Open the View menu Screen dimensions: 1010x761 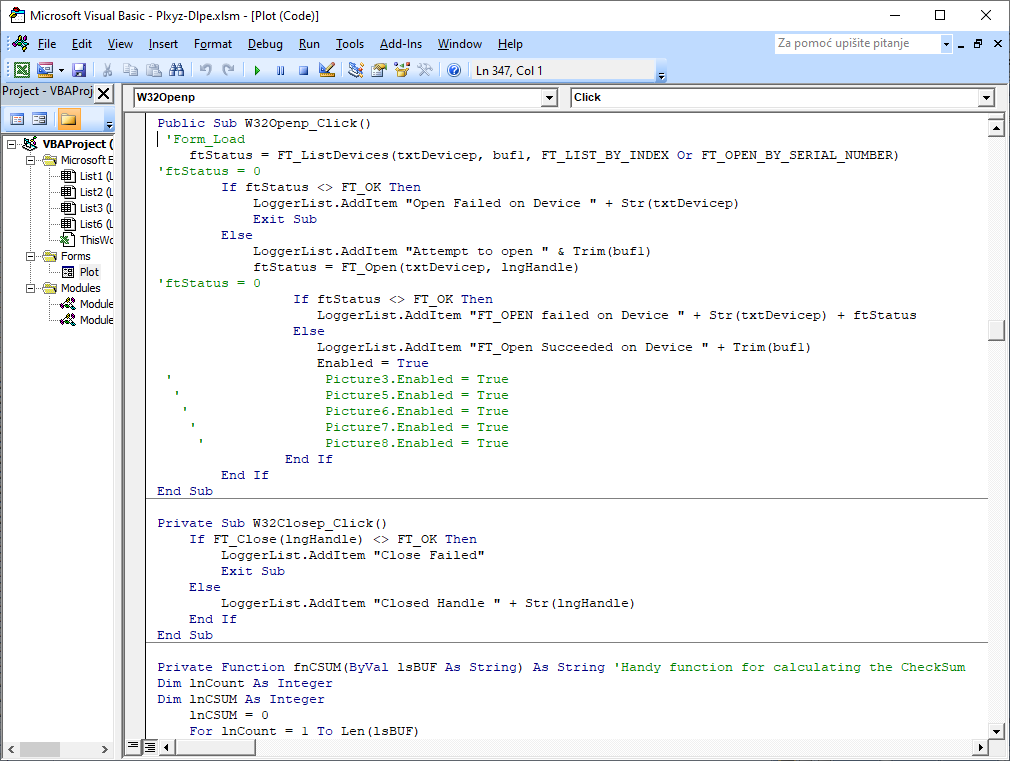(120, 44)
